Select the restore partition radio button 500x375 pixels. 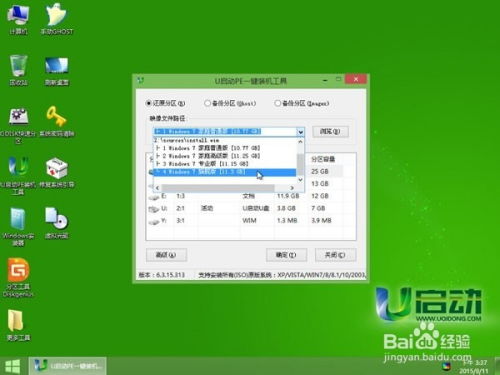(x=149, y=103)
